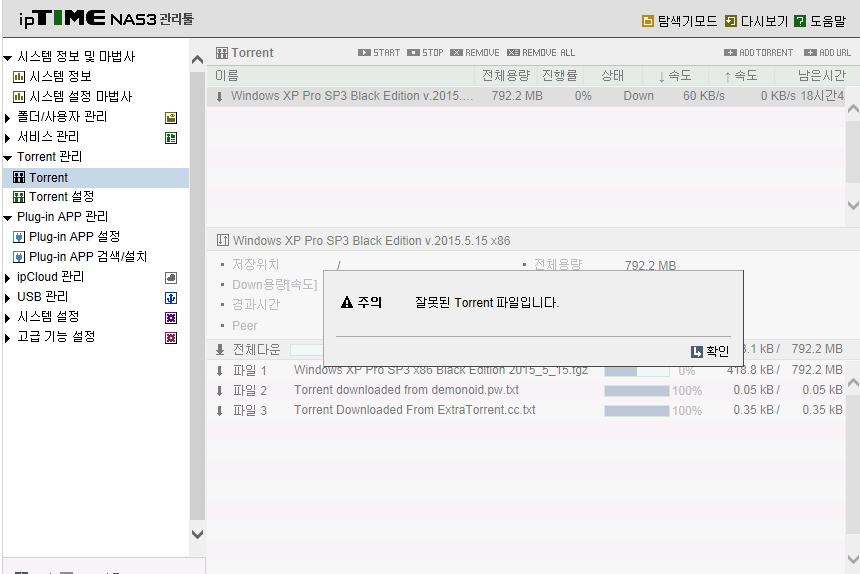Click purple icon beside 시스템 설정
This screenshot has height=574, width=860.
point(171,318)
